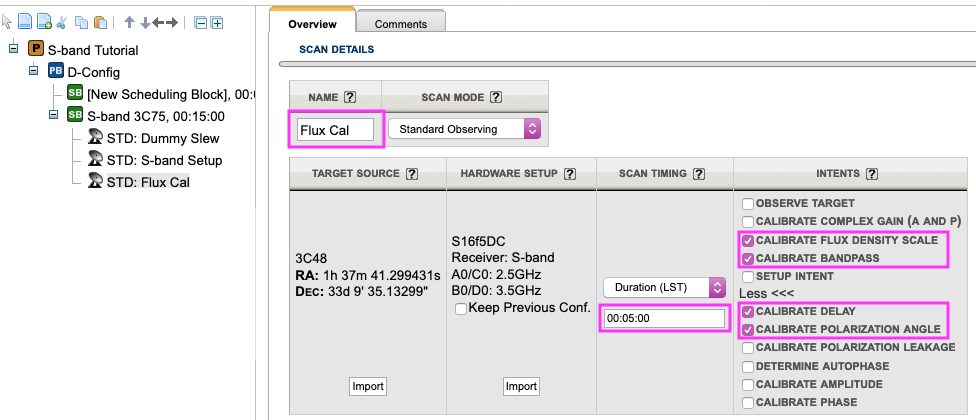Toggle the Keep Previous Conf. checkbox
Image resolution: width=976 pixels, height=420 pixels.
(461, 308)
